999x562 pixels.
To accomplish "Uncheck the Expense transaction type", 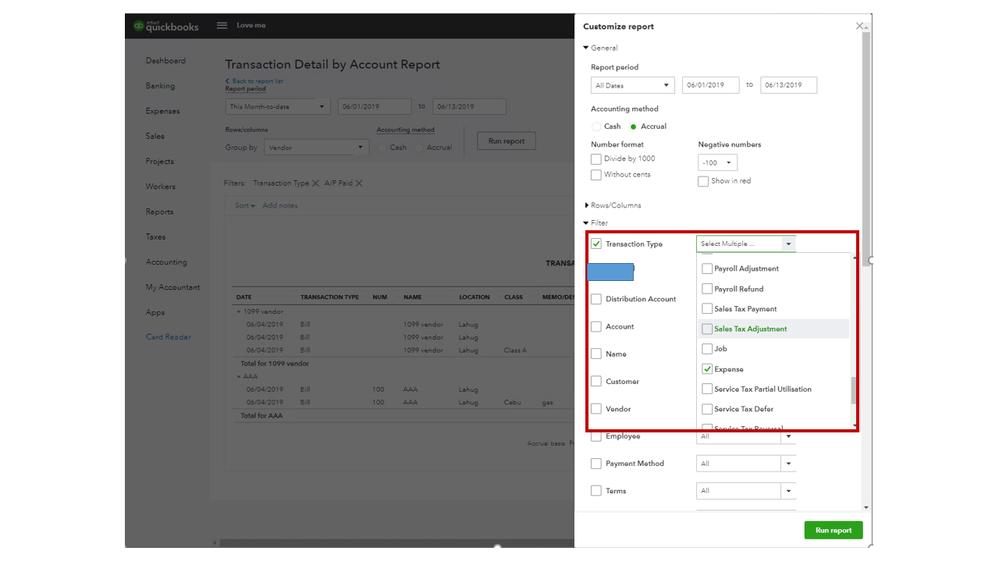I will 707,369.
